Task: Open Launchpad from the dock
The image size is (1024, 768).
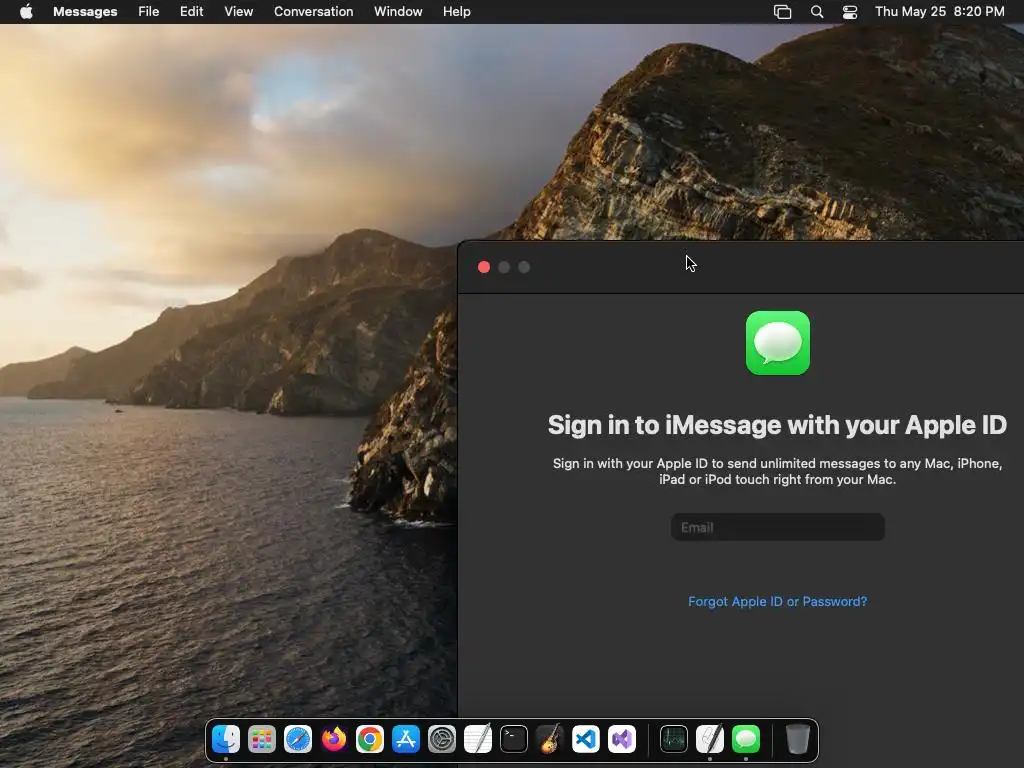Action: click(x=262, y=739)
